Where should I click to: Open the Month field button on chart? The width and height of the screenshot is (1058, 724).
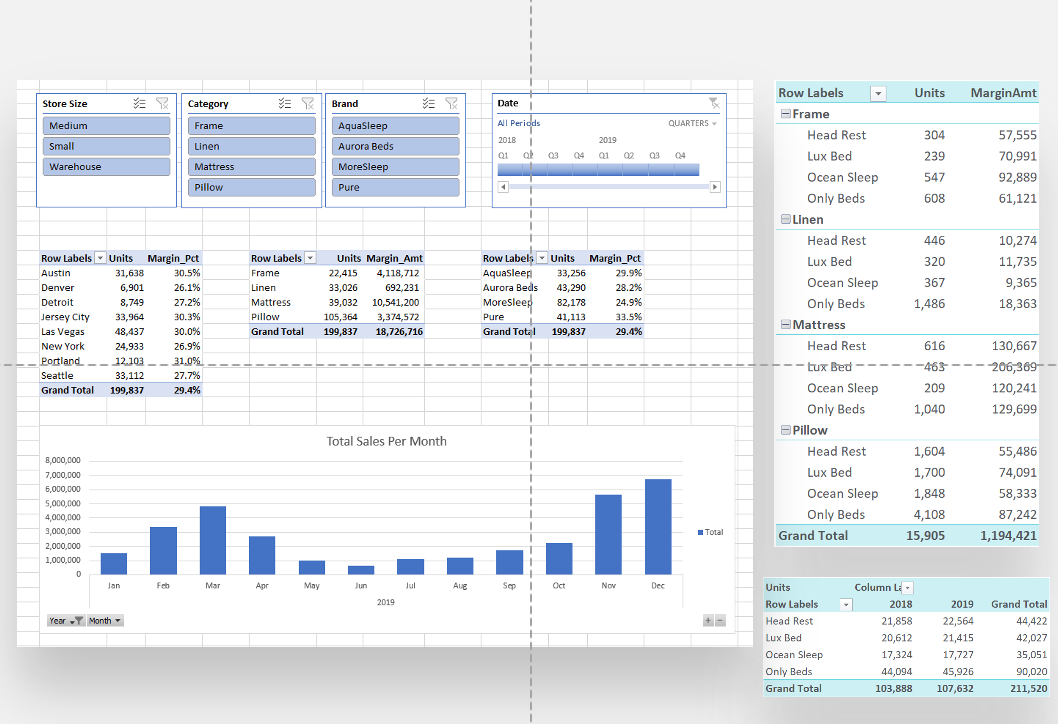pos(105,621)
